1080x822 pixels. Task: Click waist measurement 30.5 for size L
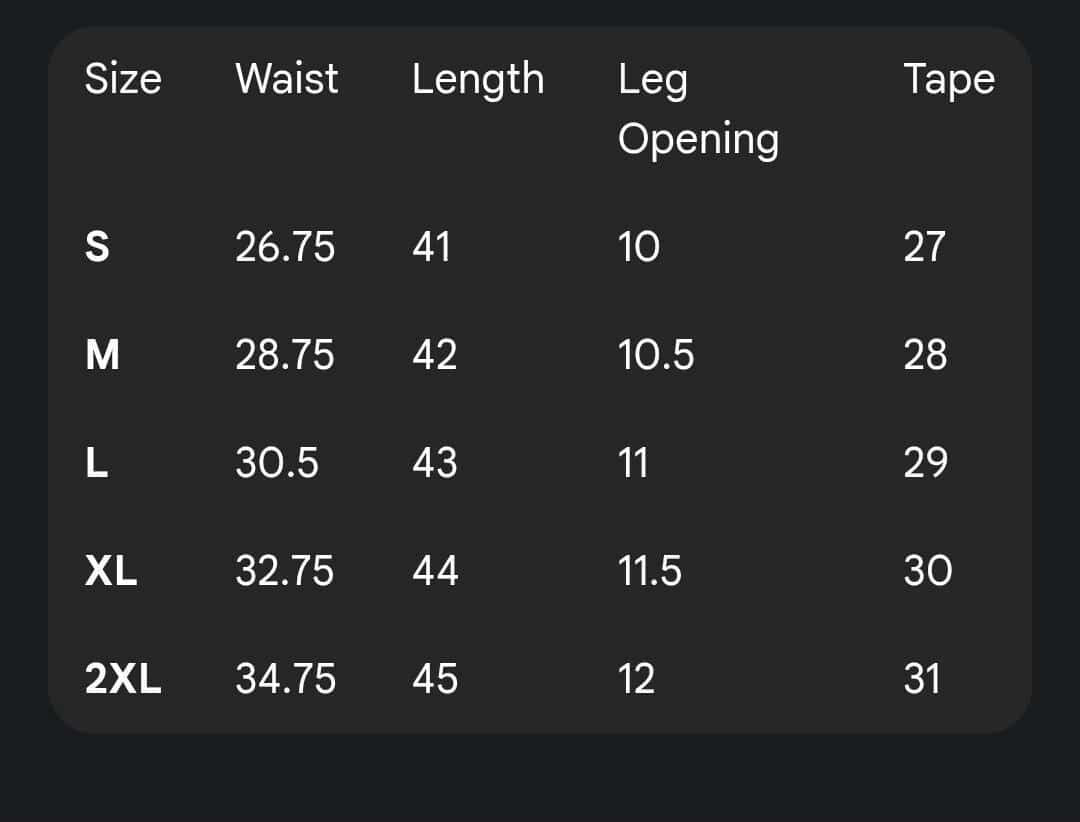point(277,463)
